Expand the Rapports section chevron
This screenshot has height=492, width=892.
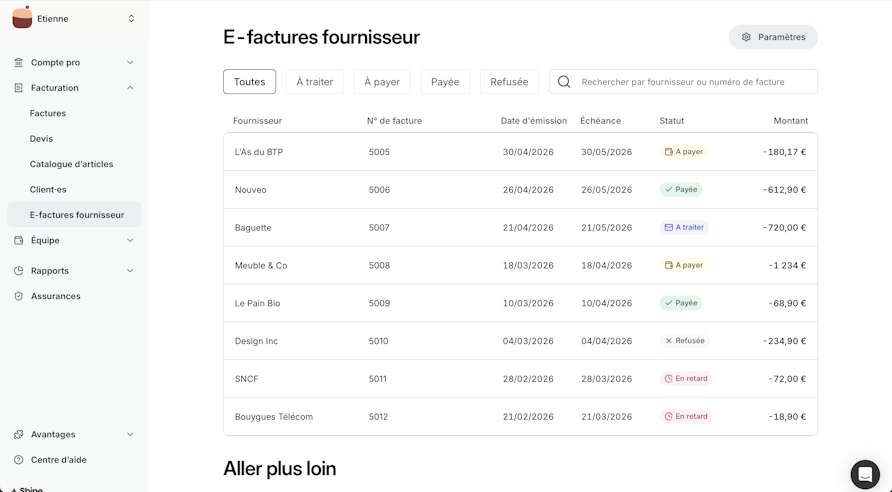130,271
